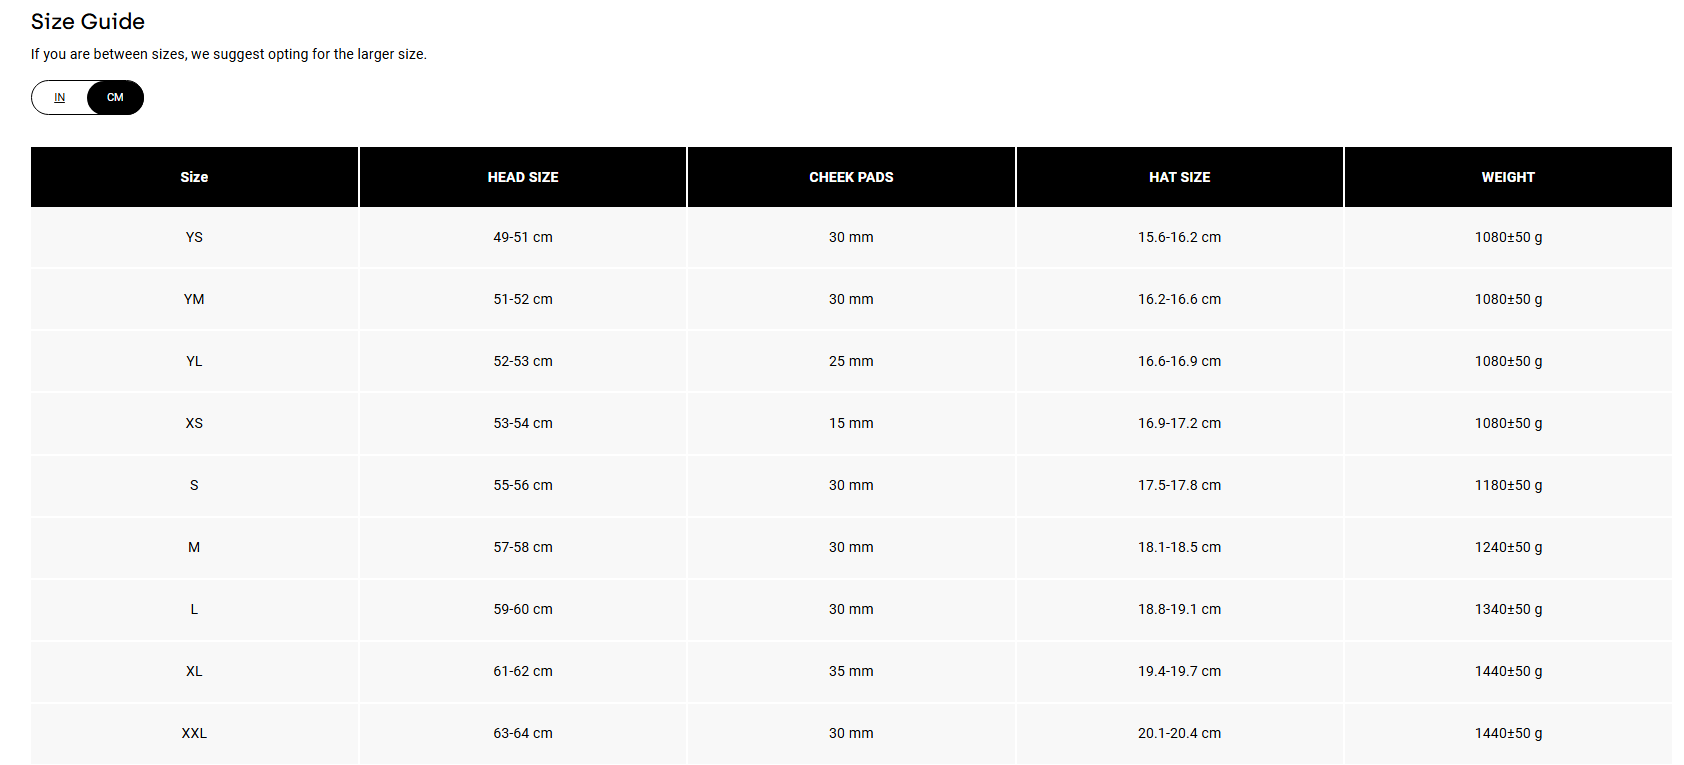Click the 57-58 cm head size cell
Viewport: 1684px width, 765px height.
tap(522, 547)
